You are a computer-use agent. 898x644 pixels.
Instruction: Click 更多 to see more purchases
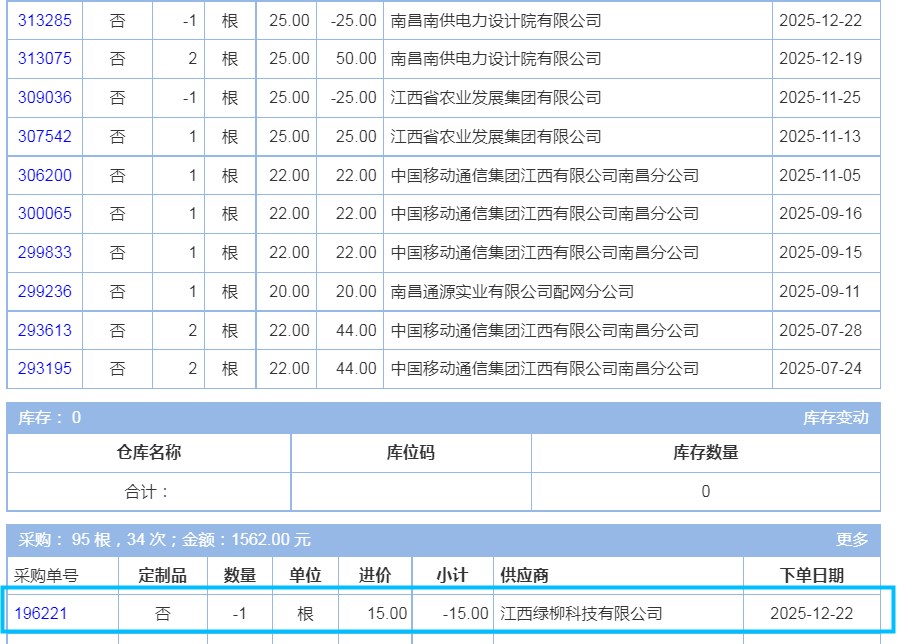852,540
